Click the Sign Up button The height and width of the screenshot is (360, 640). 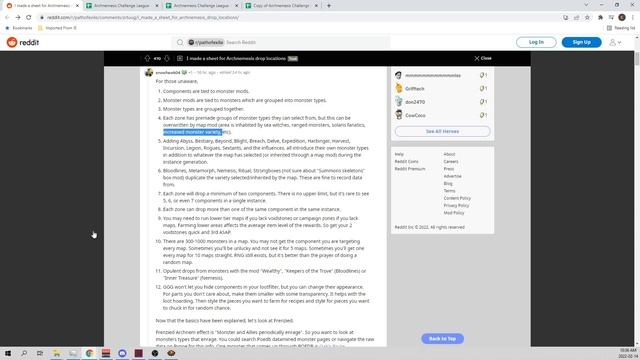tap(581, 42)
